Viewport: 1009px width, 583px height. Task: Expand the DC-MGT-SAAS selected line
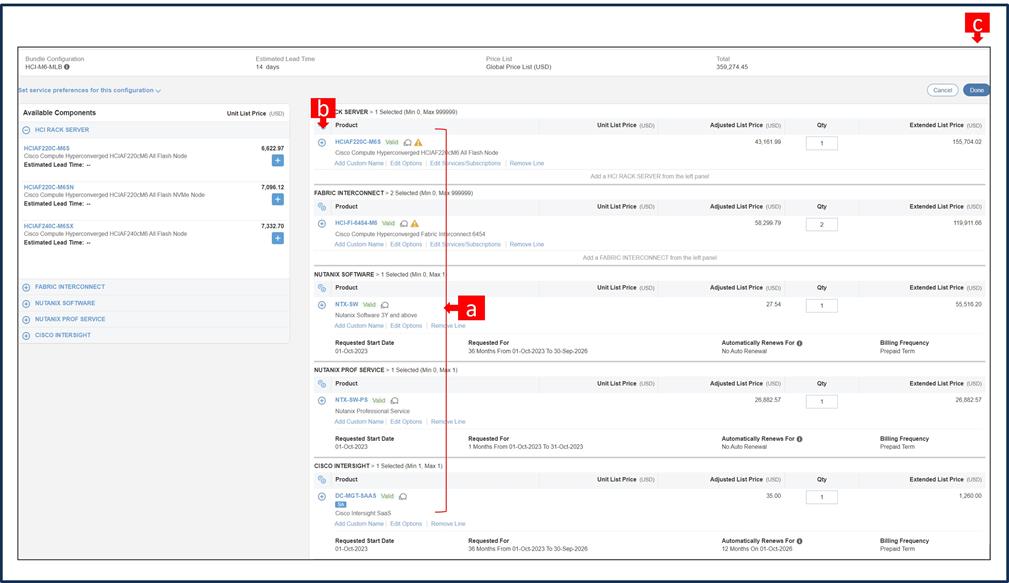pyautogui.click(x=322, y=496)
